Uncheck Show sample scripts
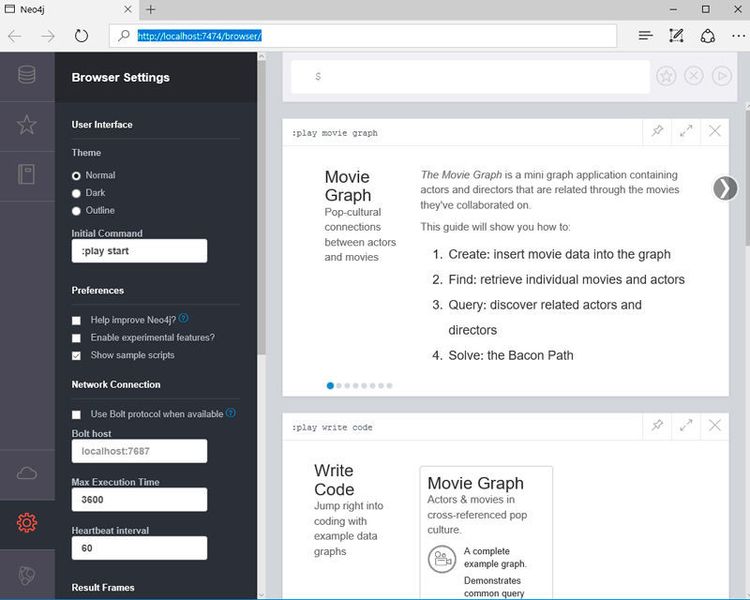 click(76, 356)
